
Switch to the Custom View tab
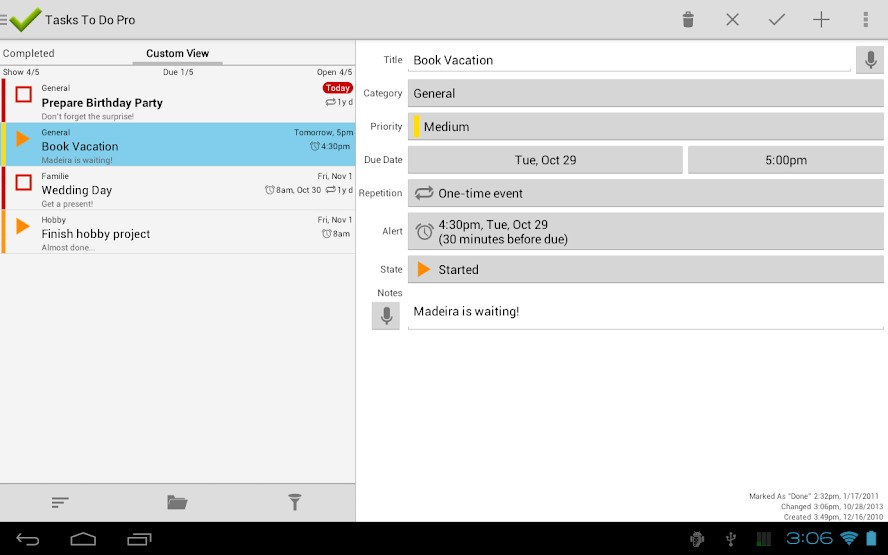[177, 53]
